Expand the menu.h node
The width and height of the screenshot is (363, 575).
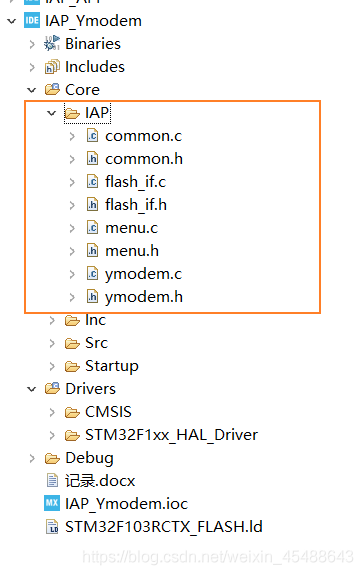[72, 251]
